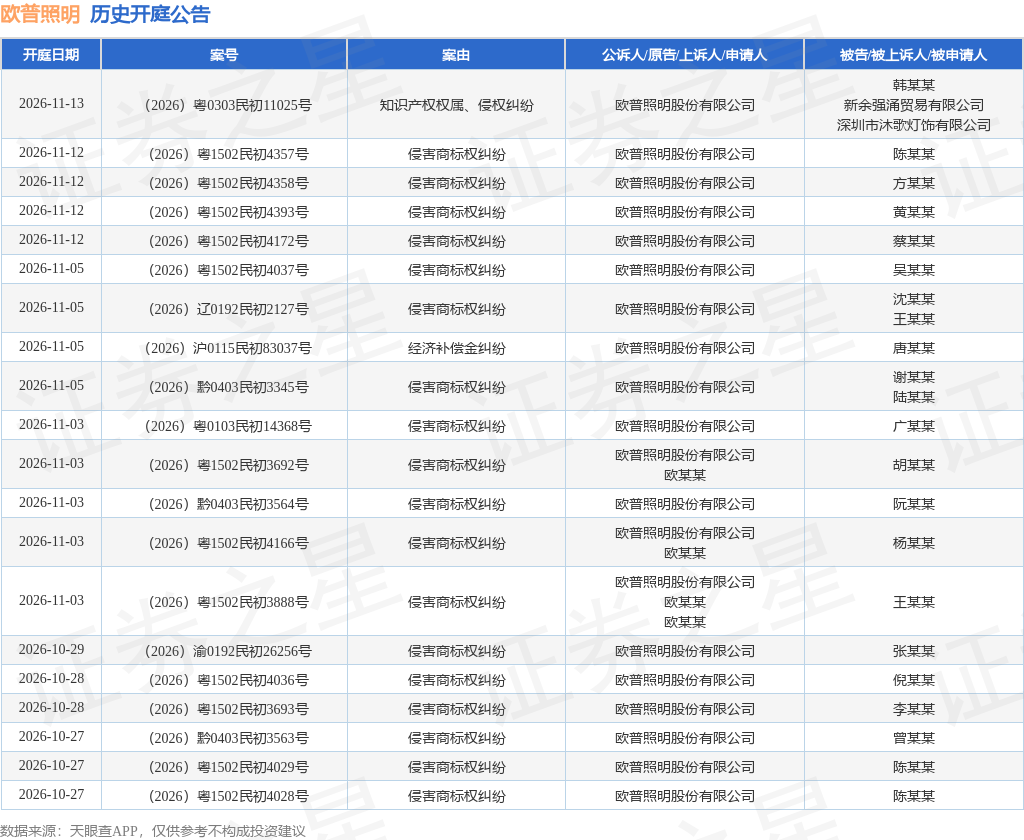This screenshot has width=1024, height=840.
Task: Click defendant 新余强涌贸易有限公司
Action: [914, 105]
